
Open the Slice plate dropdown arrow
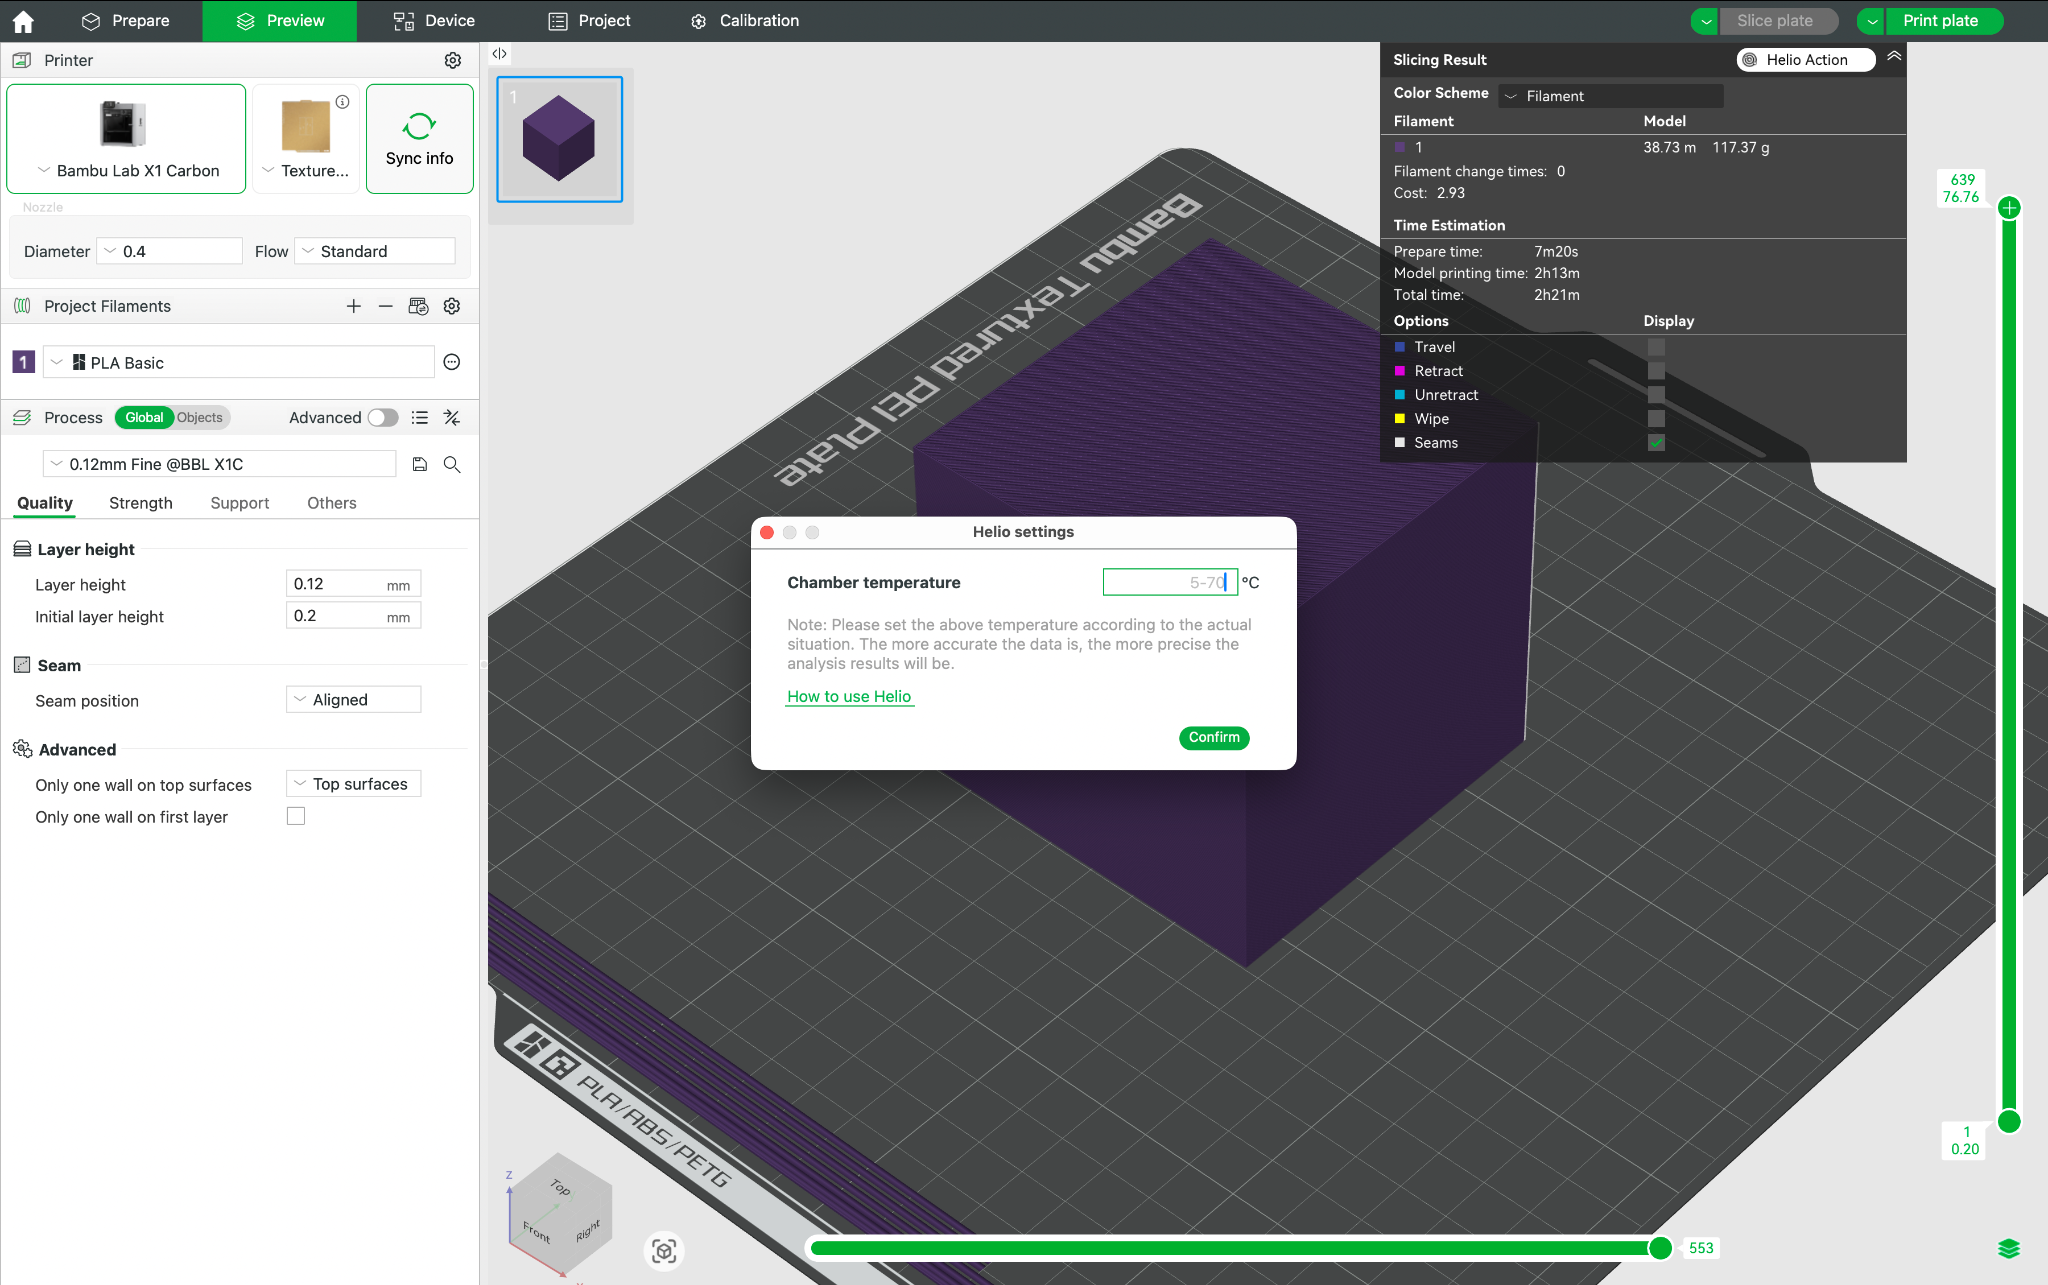point(1706,21)
